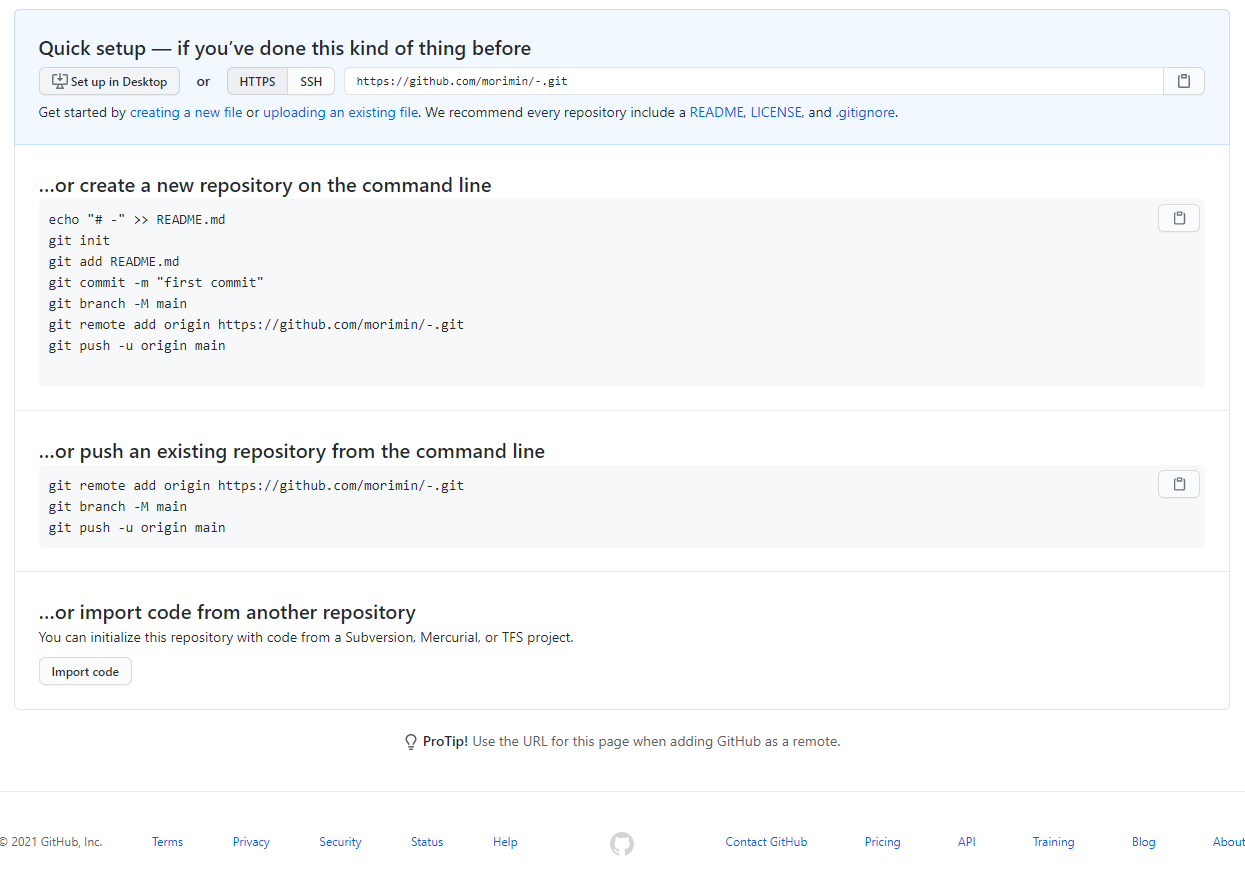Copy the push-existing-repository commands to clipboard
1245x874 pixels.
coord(1179,484)
